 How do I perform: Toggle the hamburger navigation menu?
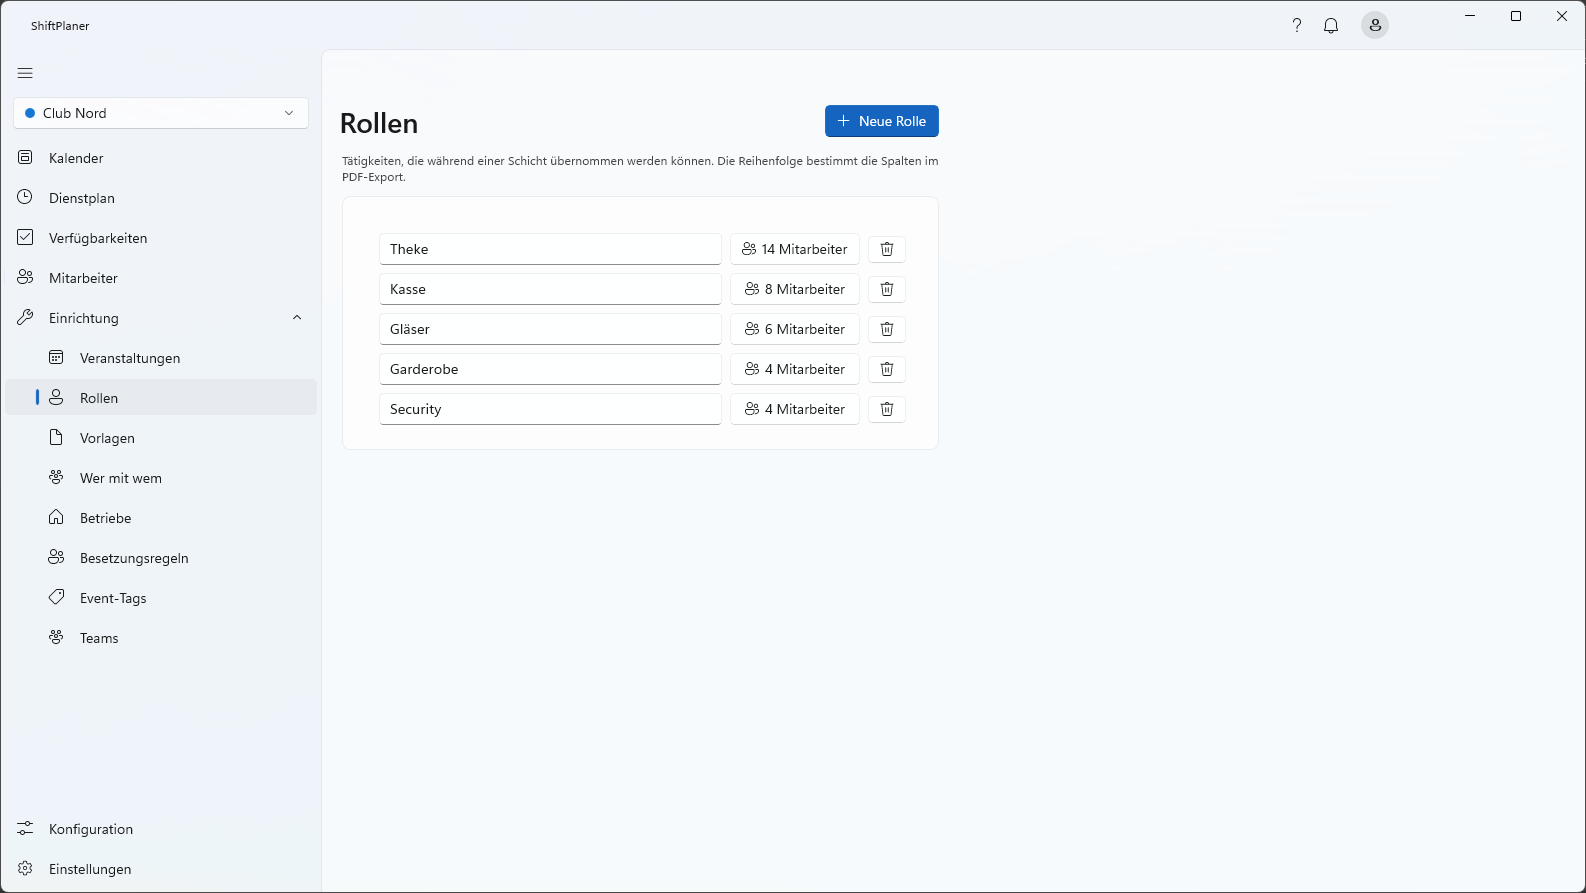pyautogui.click(x=25, y=73)
